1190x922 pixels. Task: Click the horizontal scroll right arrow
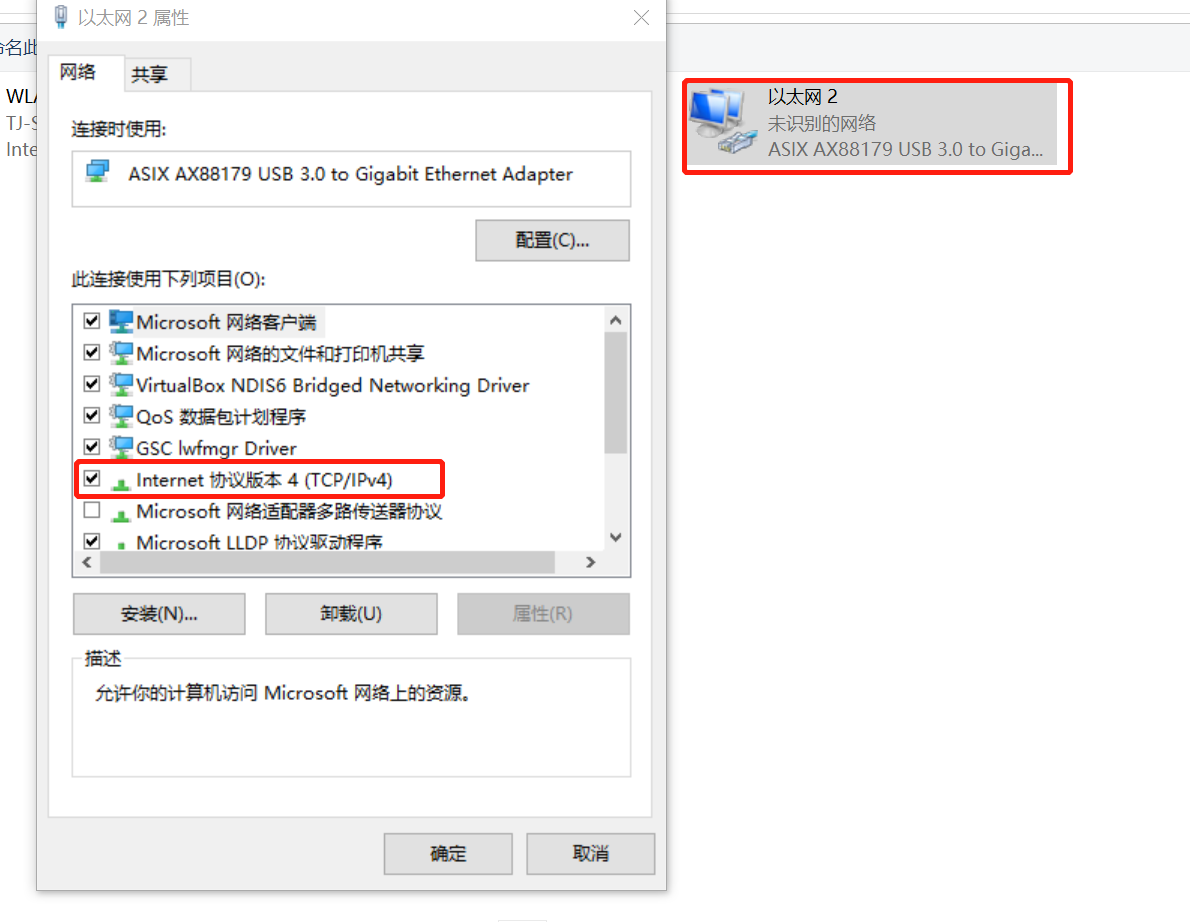(x=590, y=562)
